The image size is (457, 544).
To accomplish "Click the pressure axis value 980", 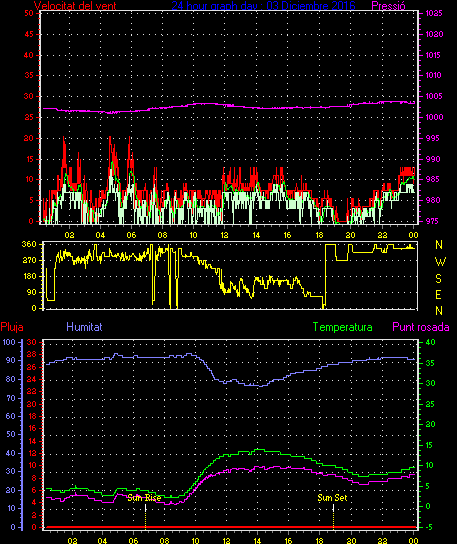I will [432, 200].
